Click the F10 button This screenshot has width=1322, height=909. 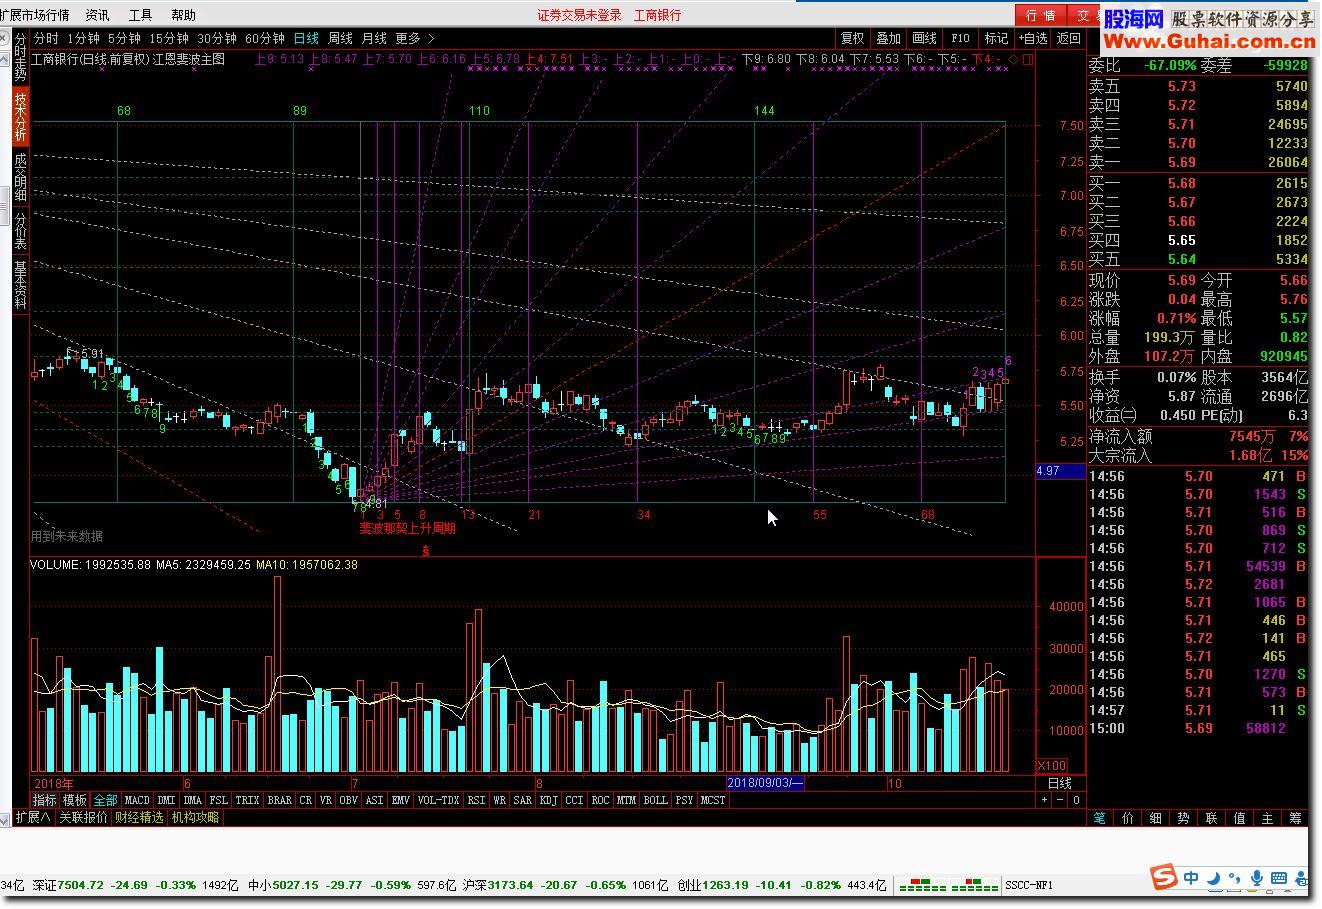tap(960, 38)
